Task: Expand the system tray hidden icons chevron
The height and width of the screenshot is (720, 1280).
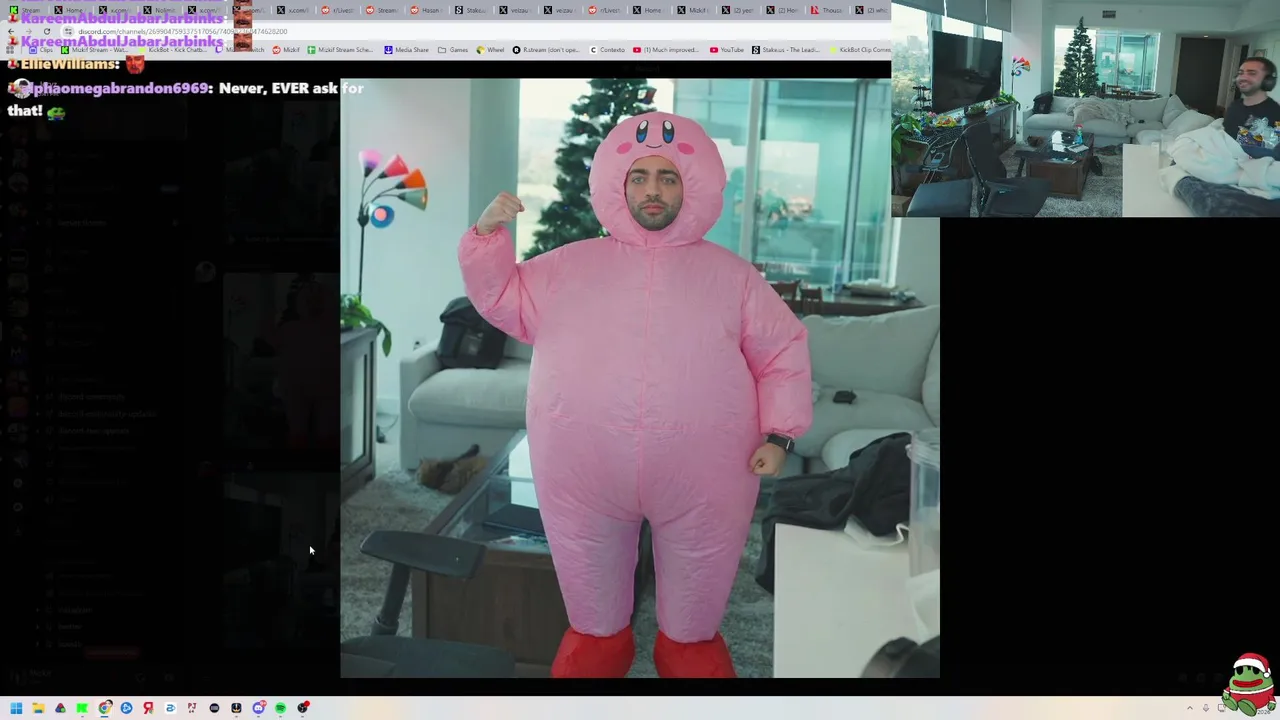Action: (x=1189, y=708)
